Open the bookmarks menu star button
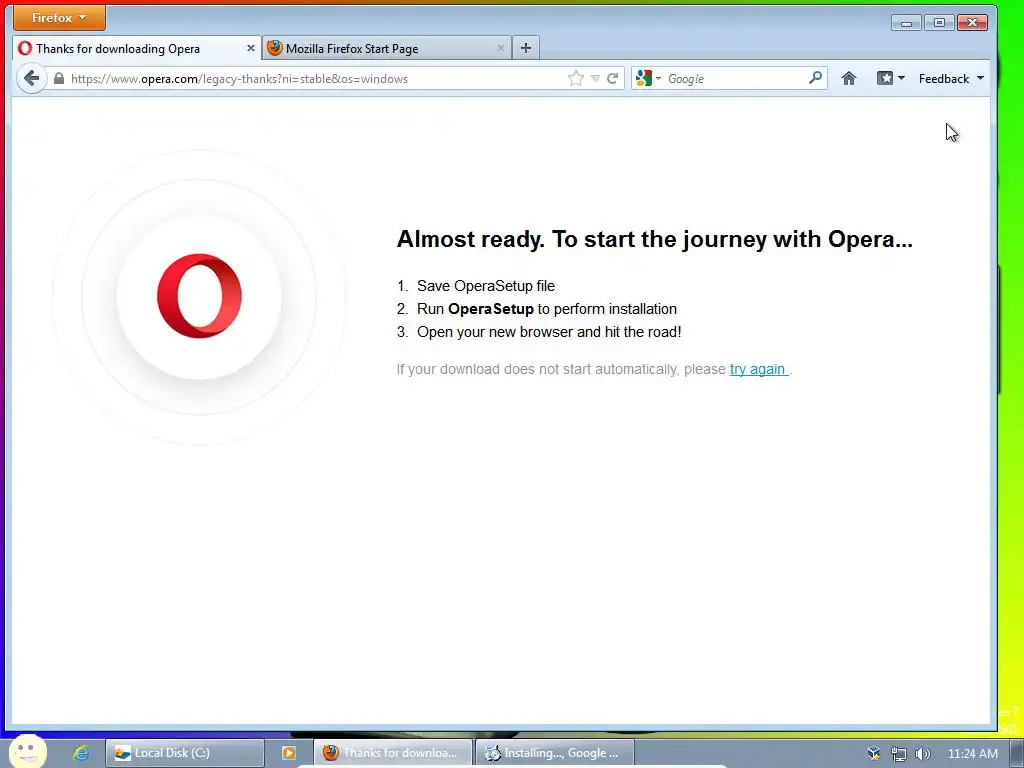 click(x=890, y=78)
